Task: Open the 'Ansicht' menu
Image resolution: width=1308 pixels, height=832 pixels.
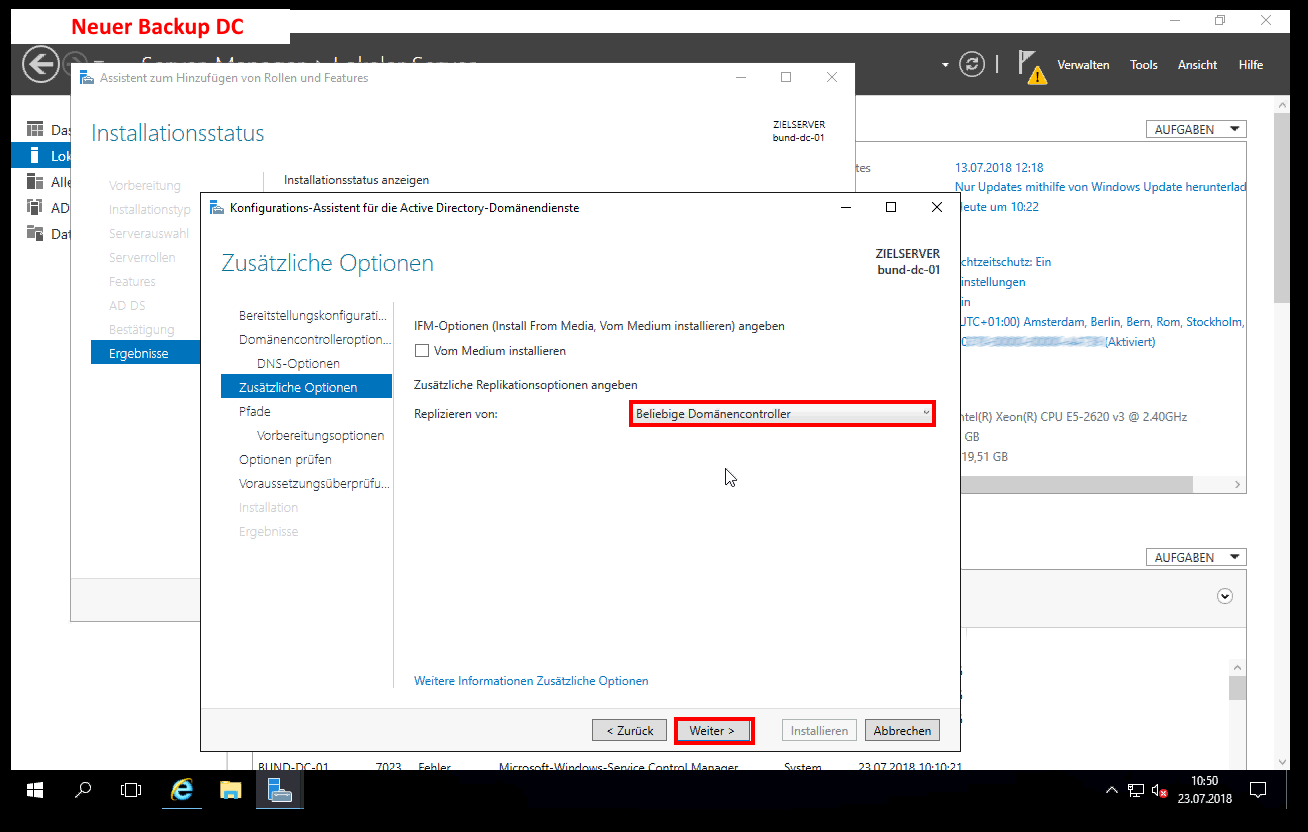Action: 1197,65
